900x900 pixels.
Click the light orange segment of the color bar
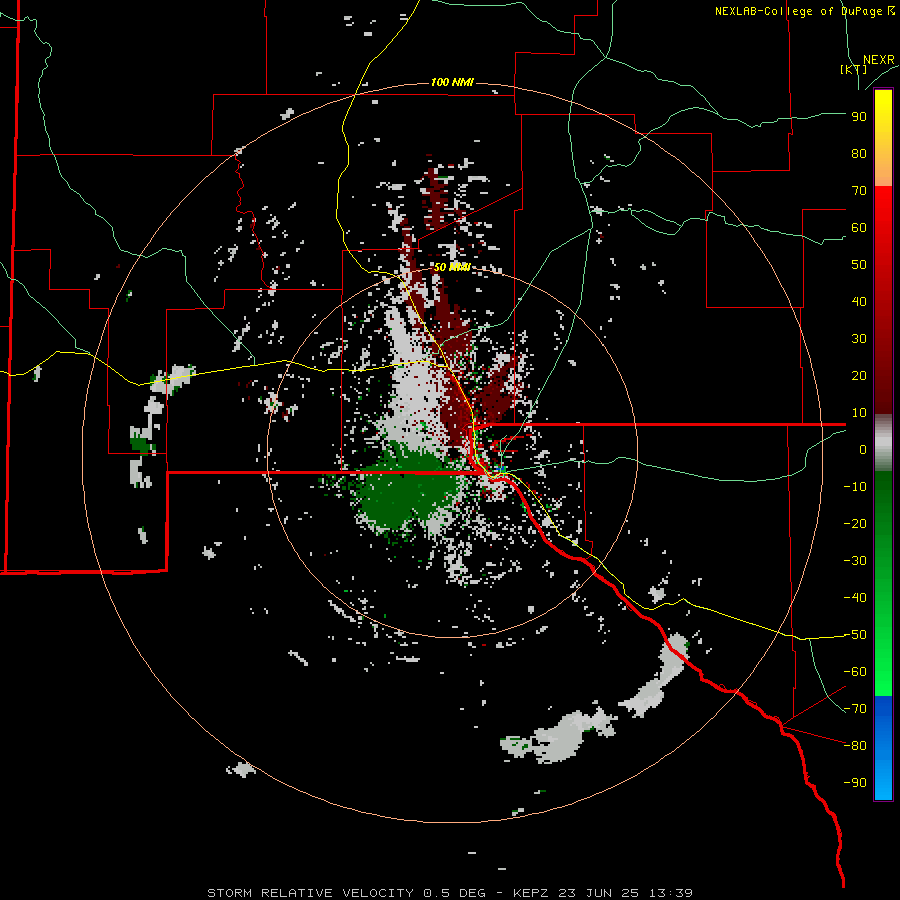click(x=883, y=169)
